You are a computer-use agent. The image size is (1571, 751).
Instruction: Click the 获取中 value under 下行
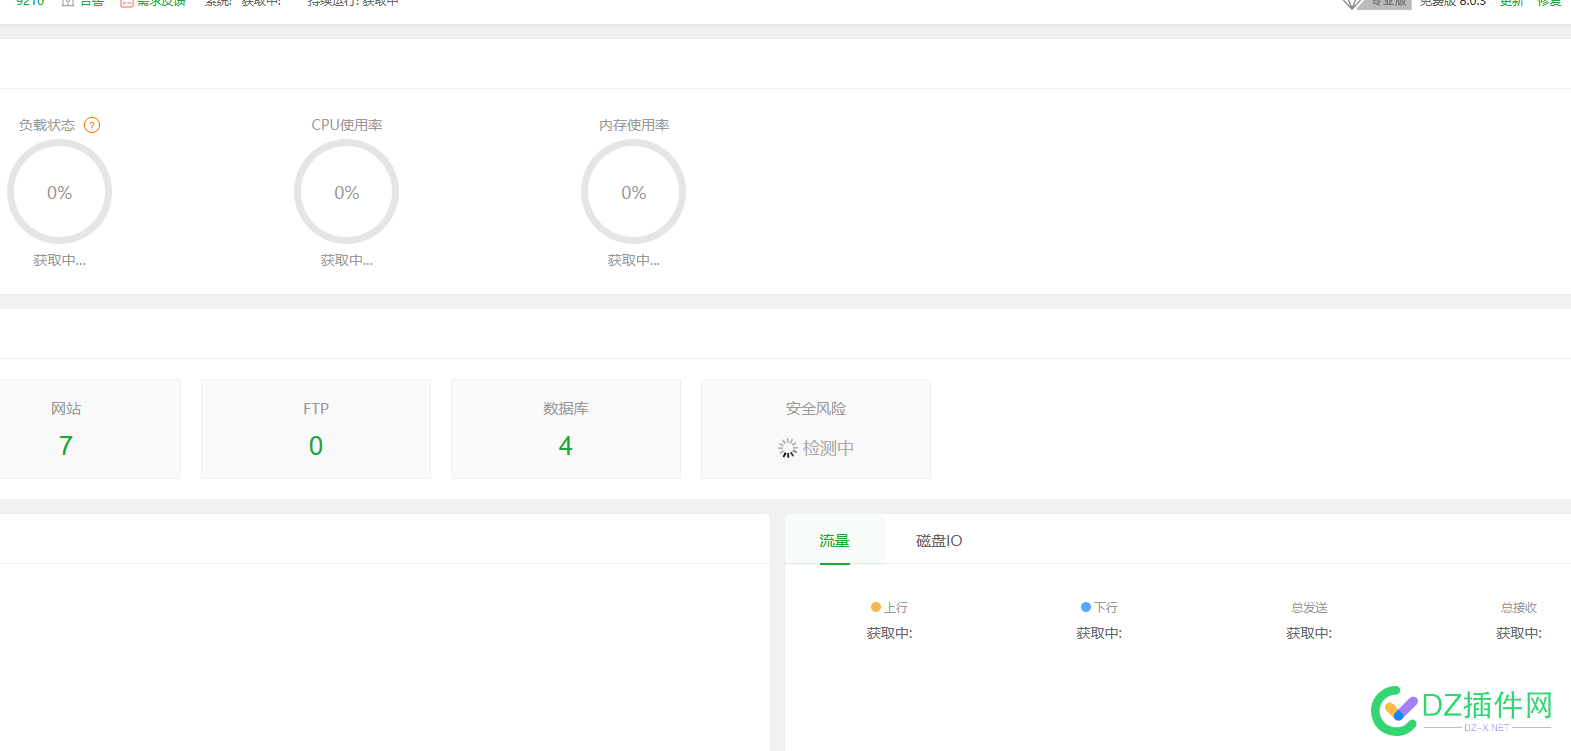(1099, 633)
